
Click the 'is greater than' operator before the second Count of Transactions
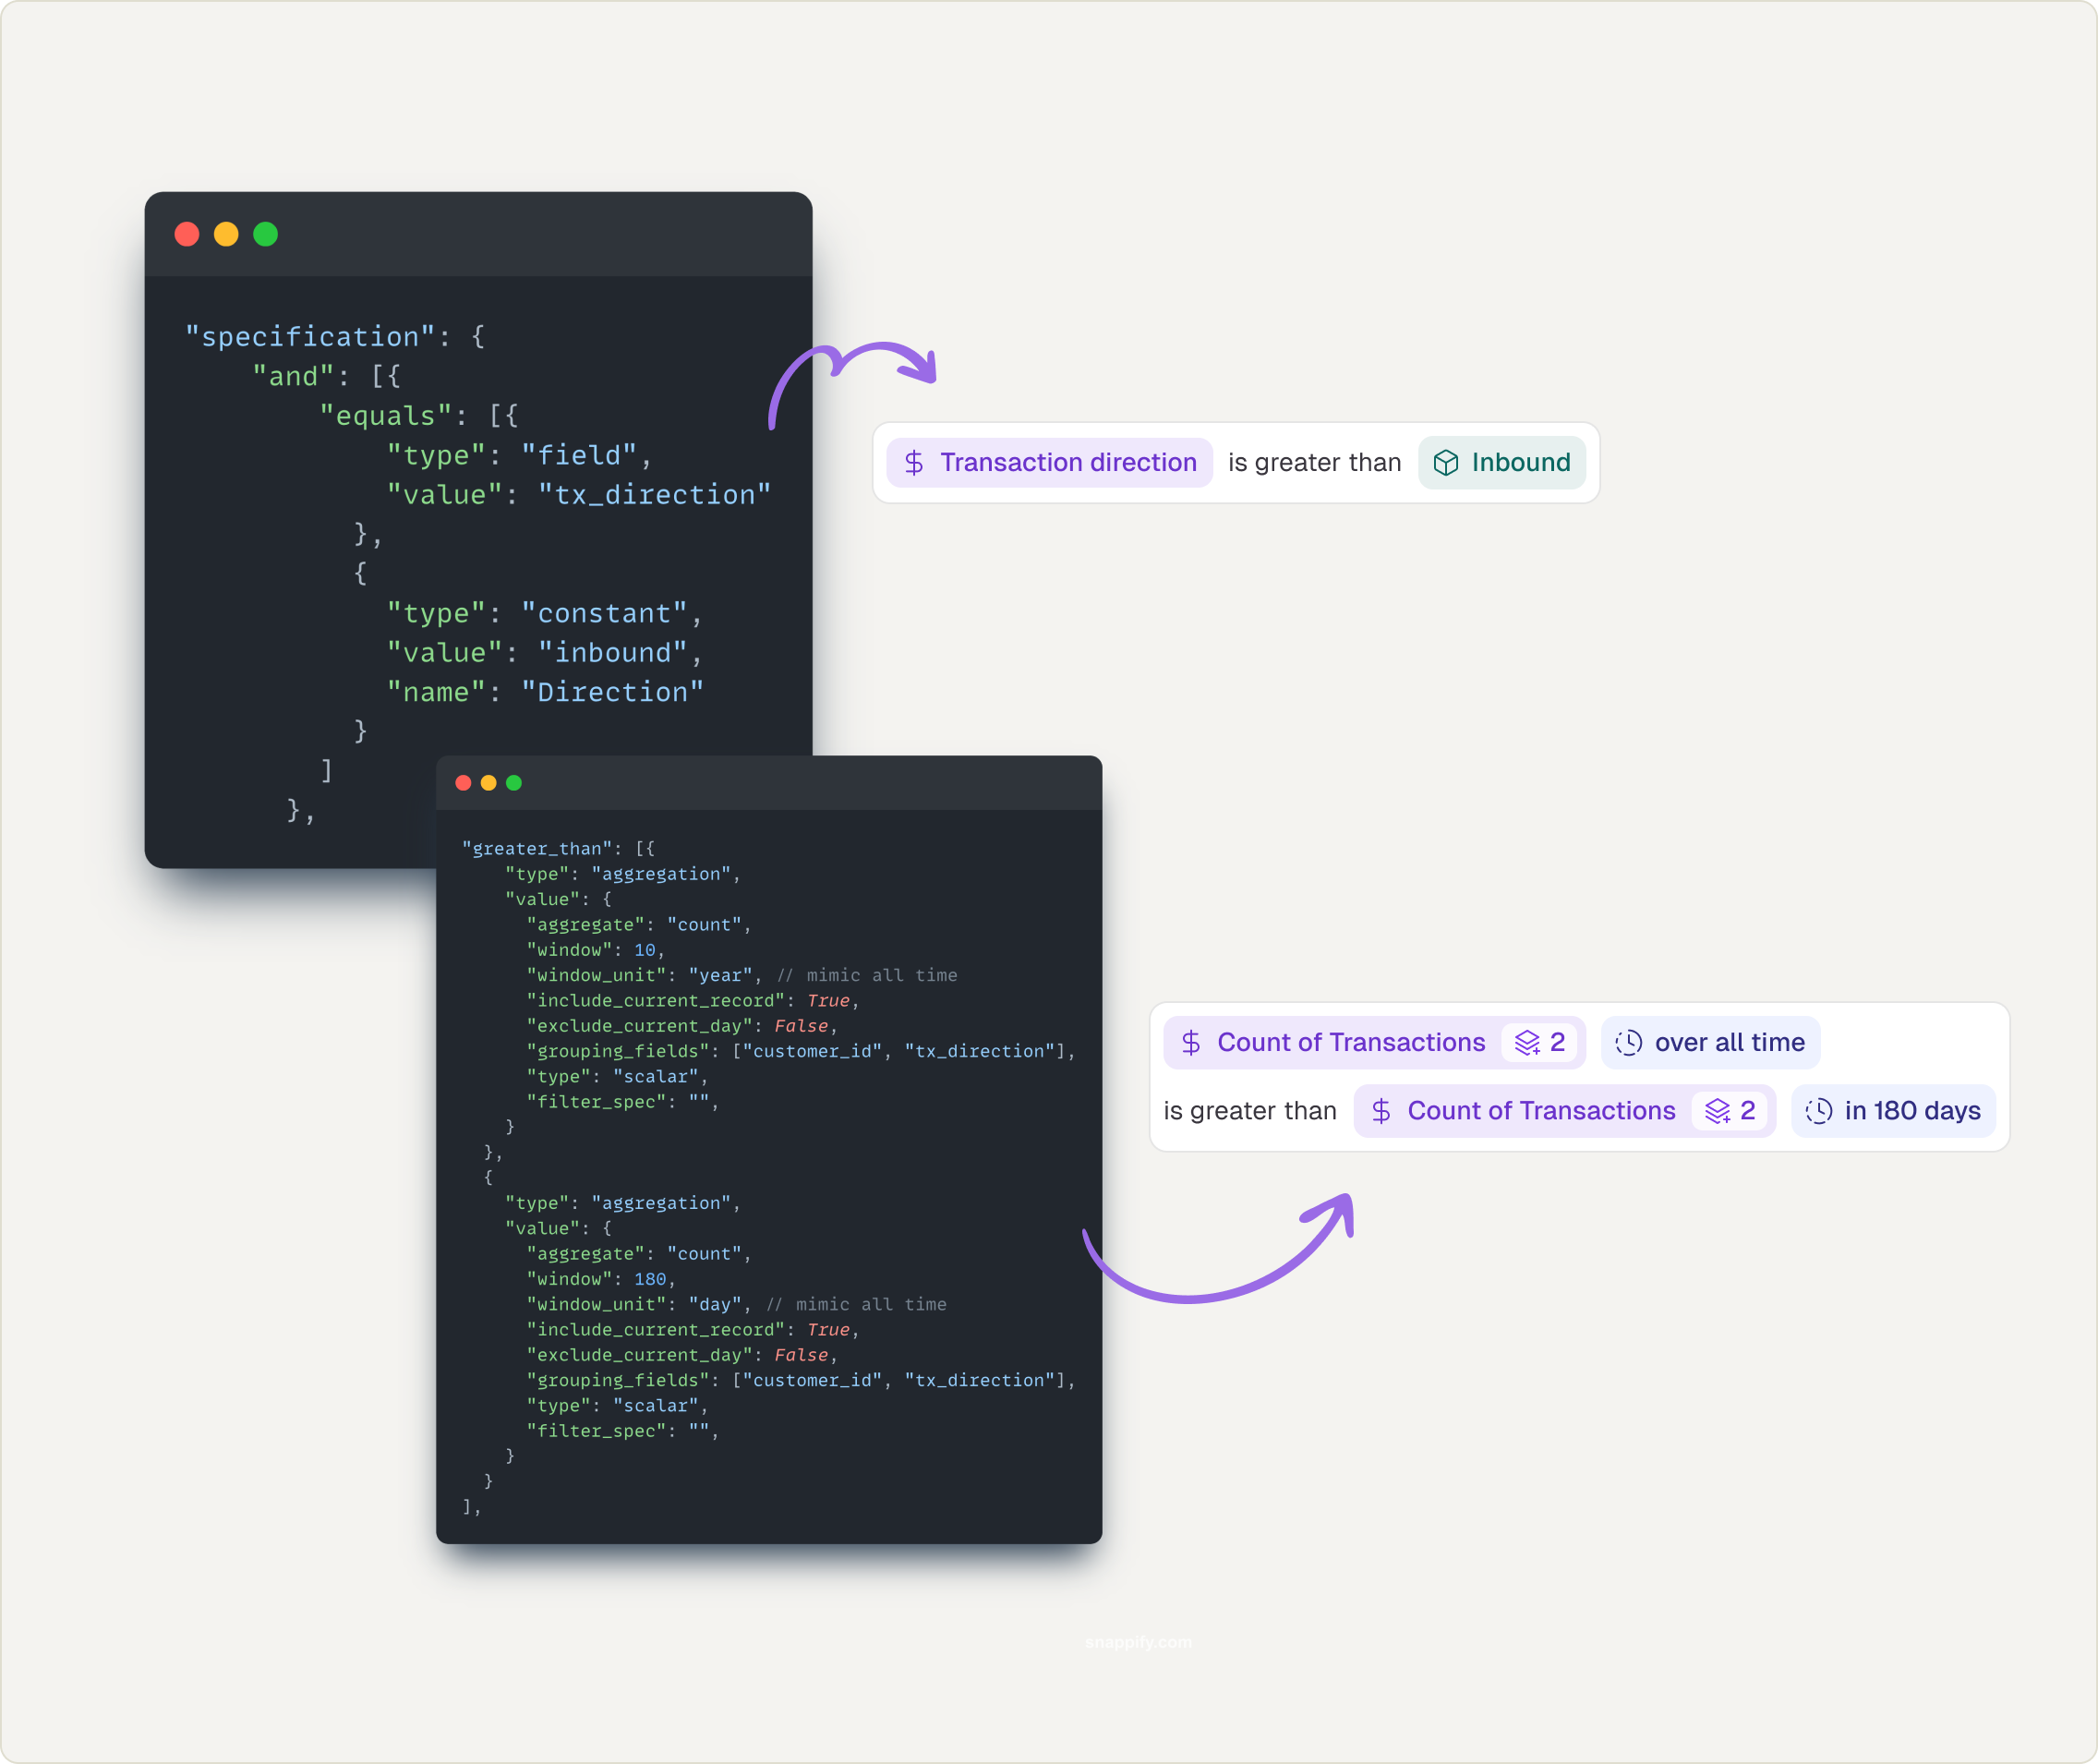1249,1111
